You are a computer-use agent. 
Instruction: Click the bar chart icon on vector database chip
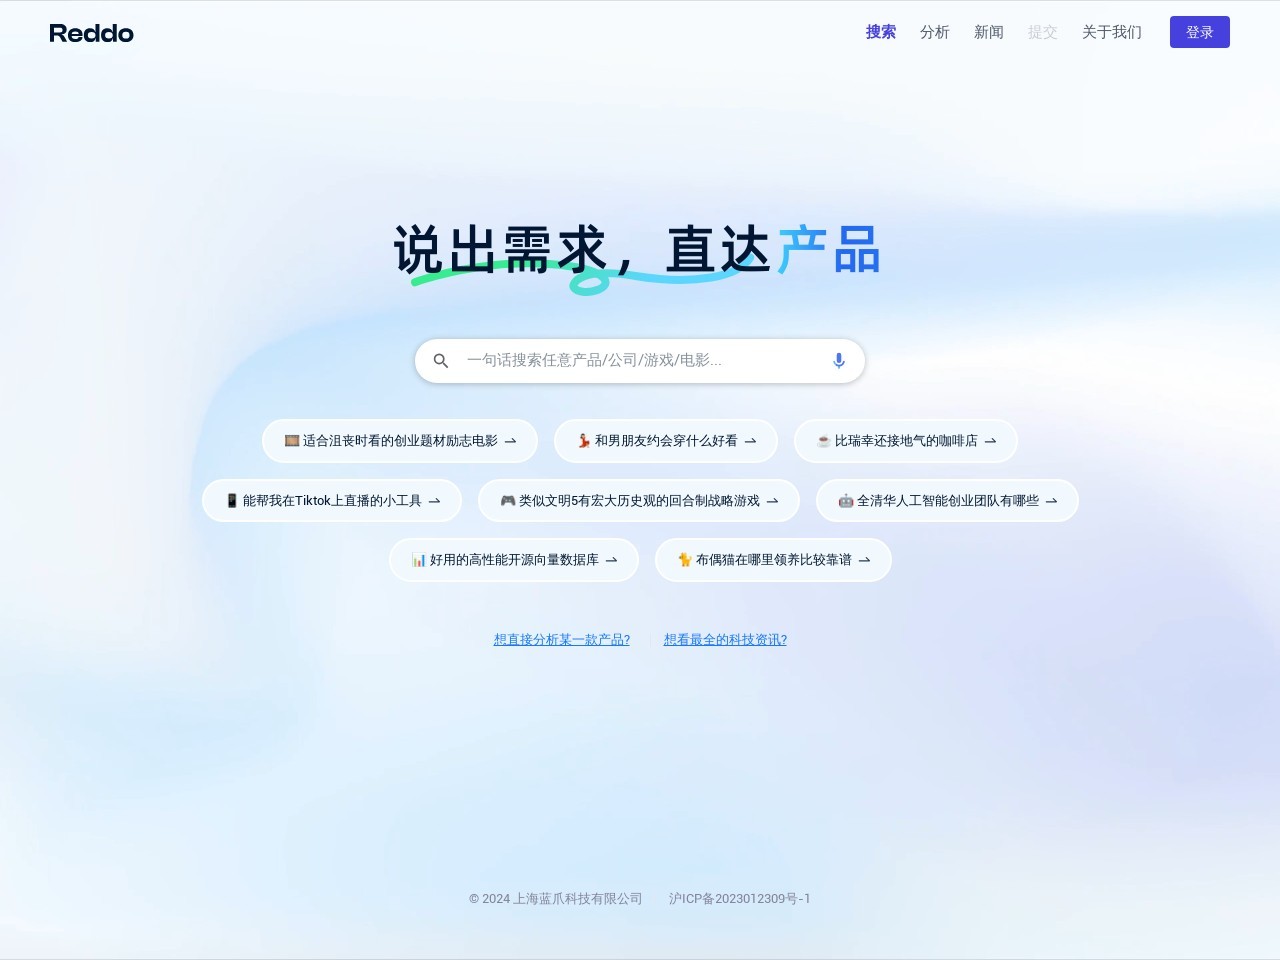click(419, 560)
